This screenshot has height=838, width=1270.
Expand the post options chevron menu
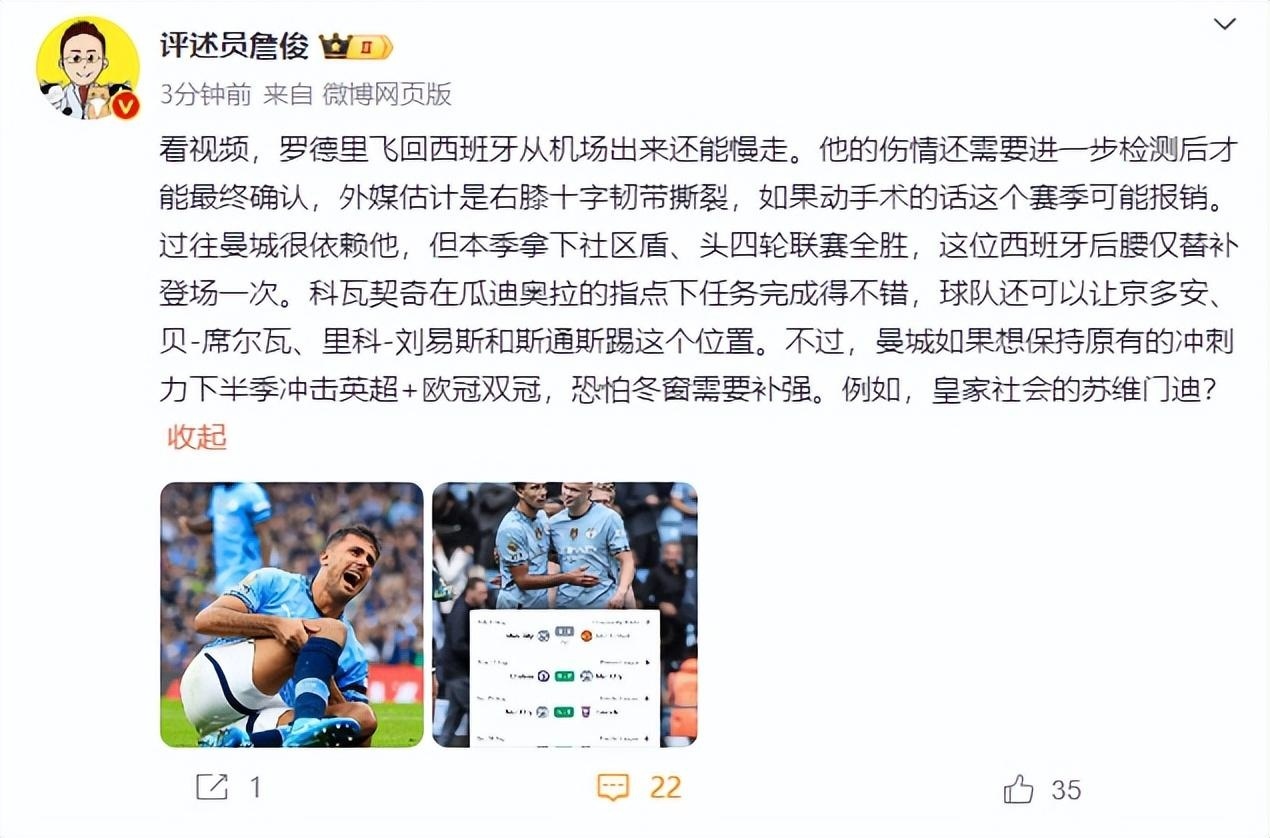point(1225,24)
